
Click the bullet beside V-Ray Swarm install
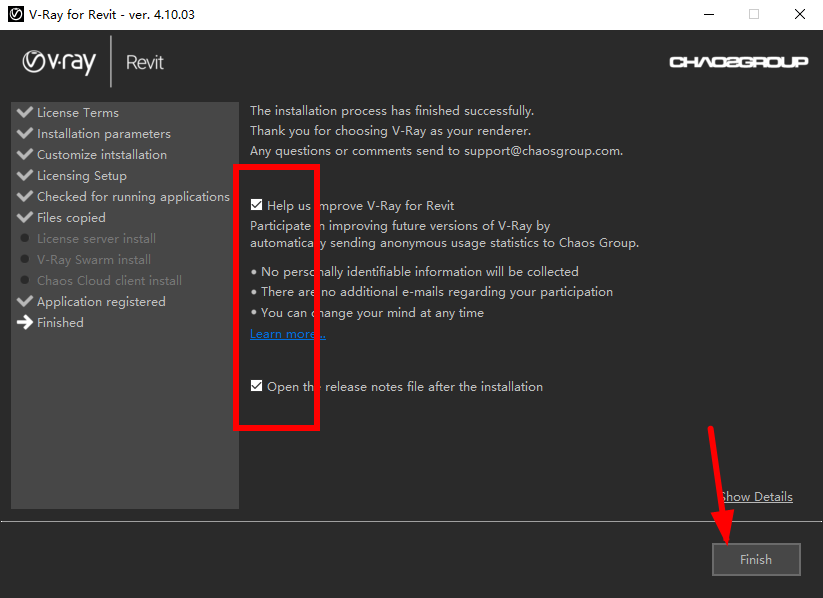[24, 259]
